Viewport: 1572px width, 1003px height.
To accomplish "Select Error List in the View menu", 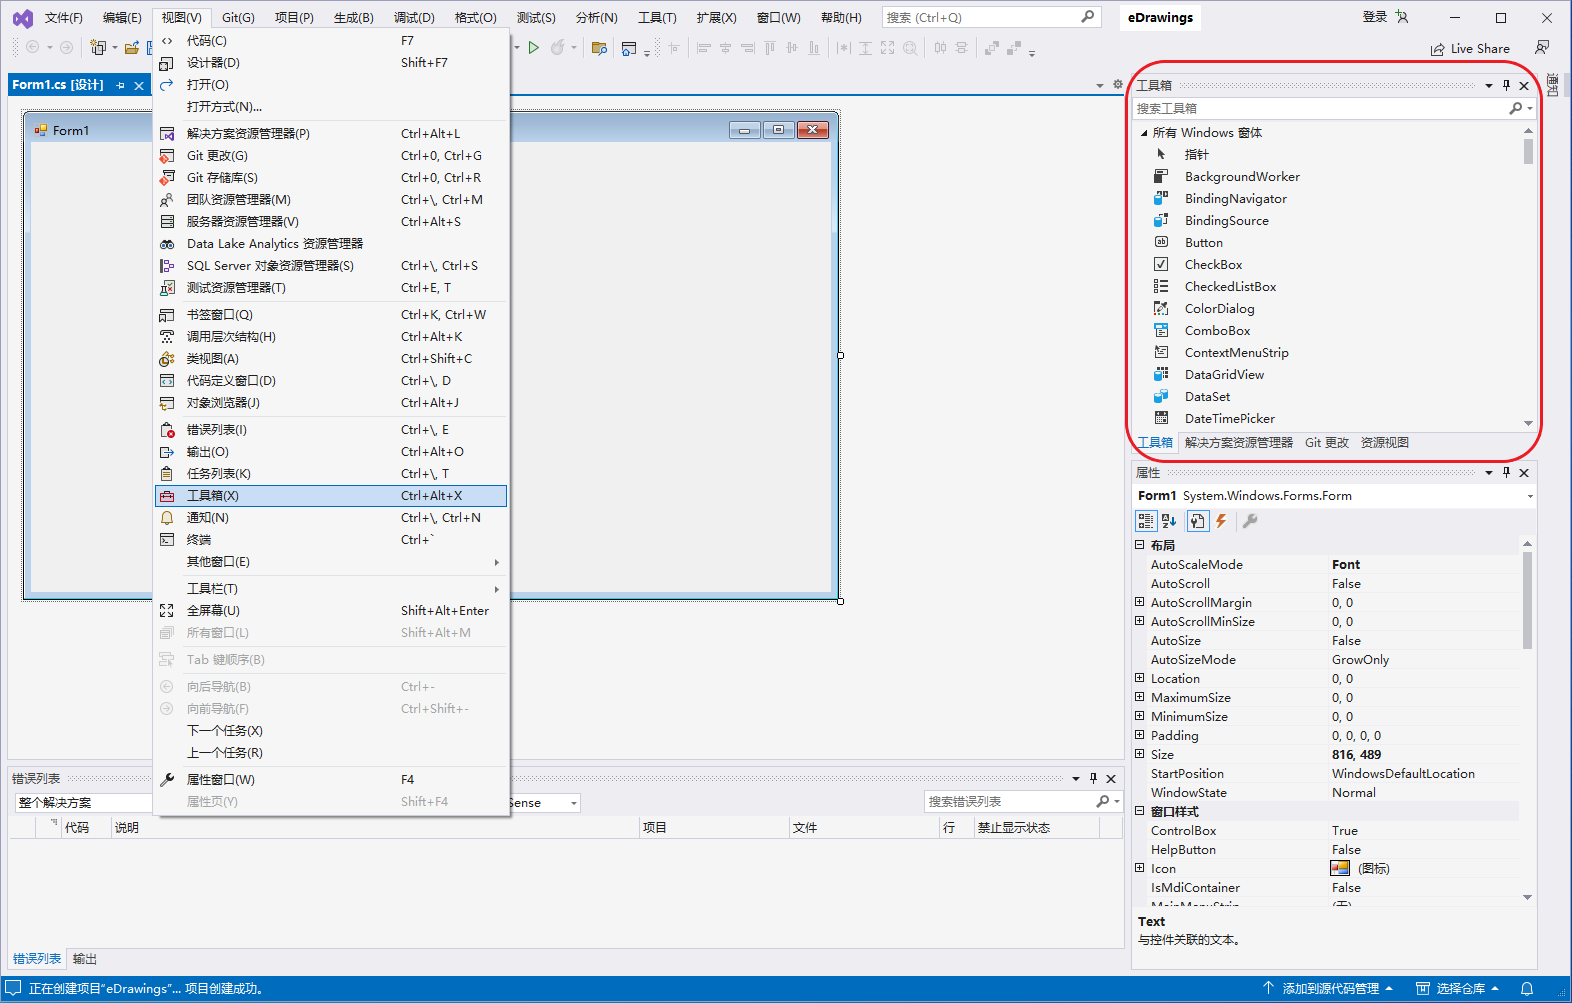I will pyautogui.click(x=331, y=430).
